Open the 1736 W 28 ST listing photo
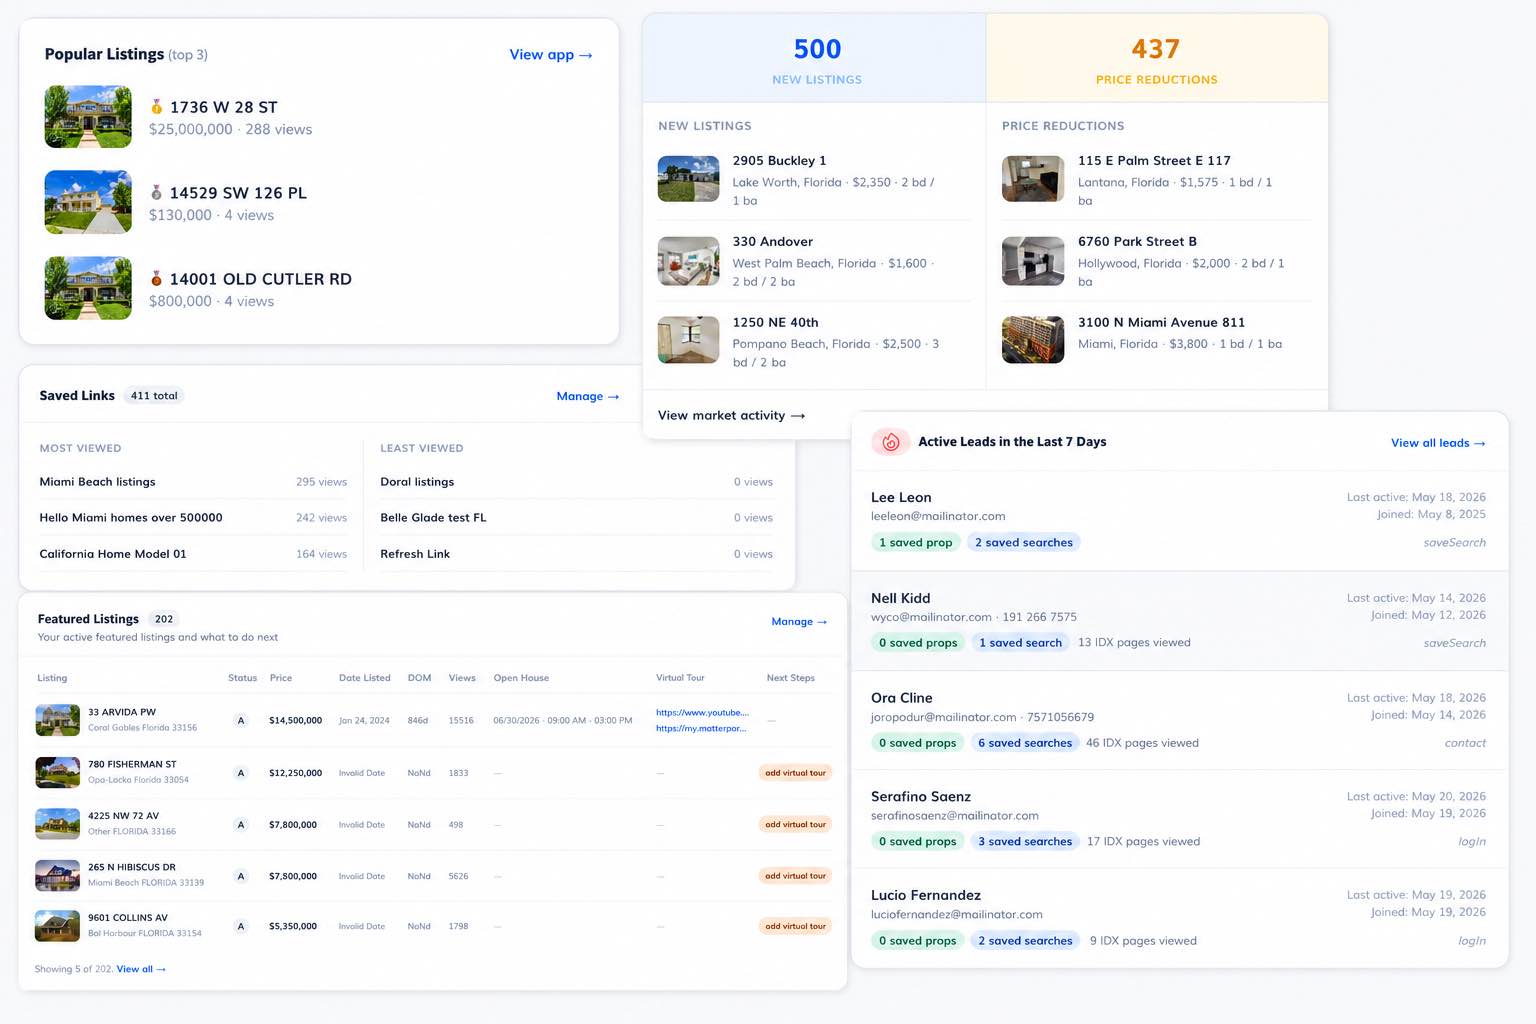Viewport: 1536px width, 1024px height. 88,116
